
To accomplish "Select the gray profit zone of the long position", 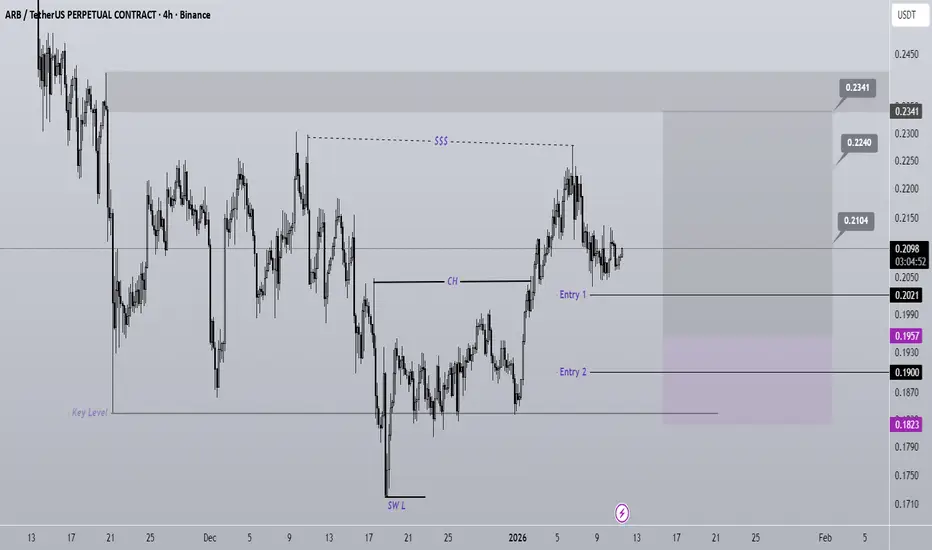I will tap(747, 224).
